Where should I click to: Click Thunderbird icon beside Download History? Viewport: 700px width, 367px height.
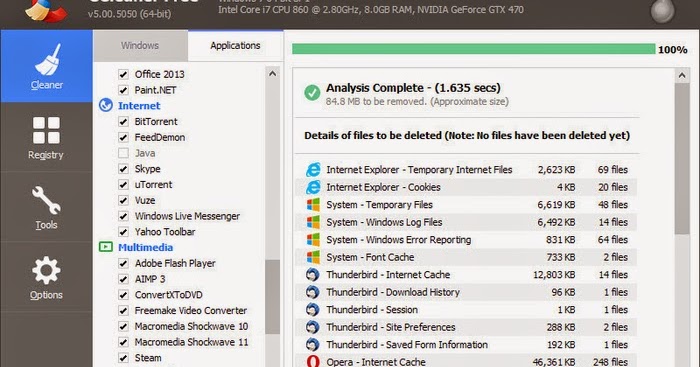312,292
